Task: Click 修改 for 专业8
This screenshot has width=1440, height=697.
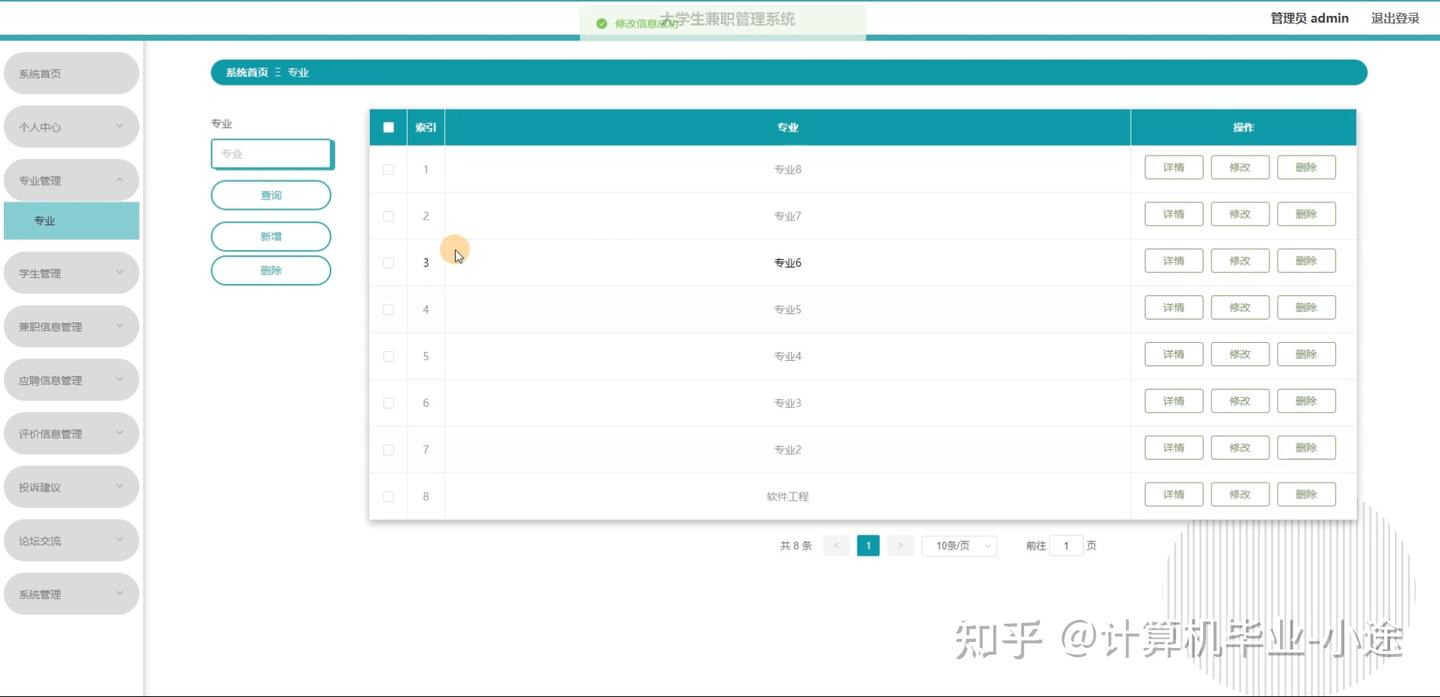Action: point(1240,167)
